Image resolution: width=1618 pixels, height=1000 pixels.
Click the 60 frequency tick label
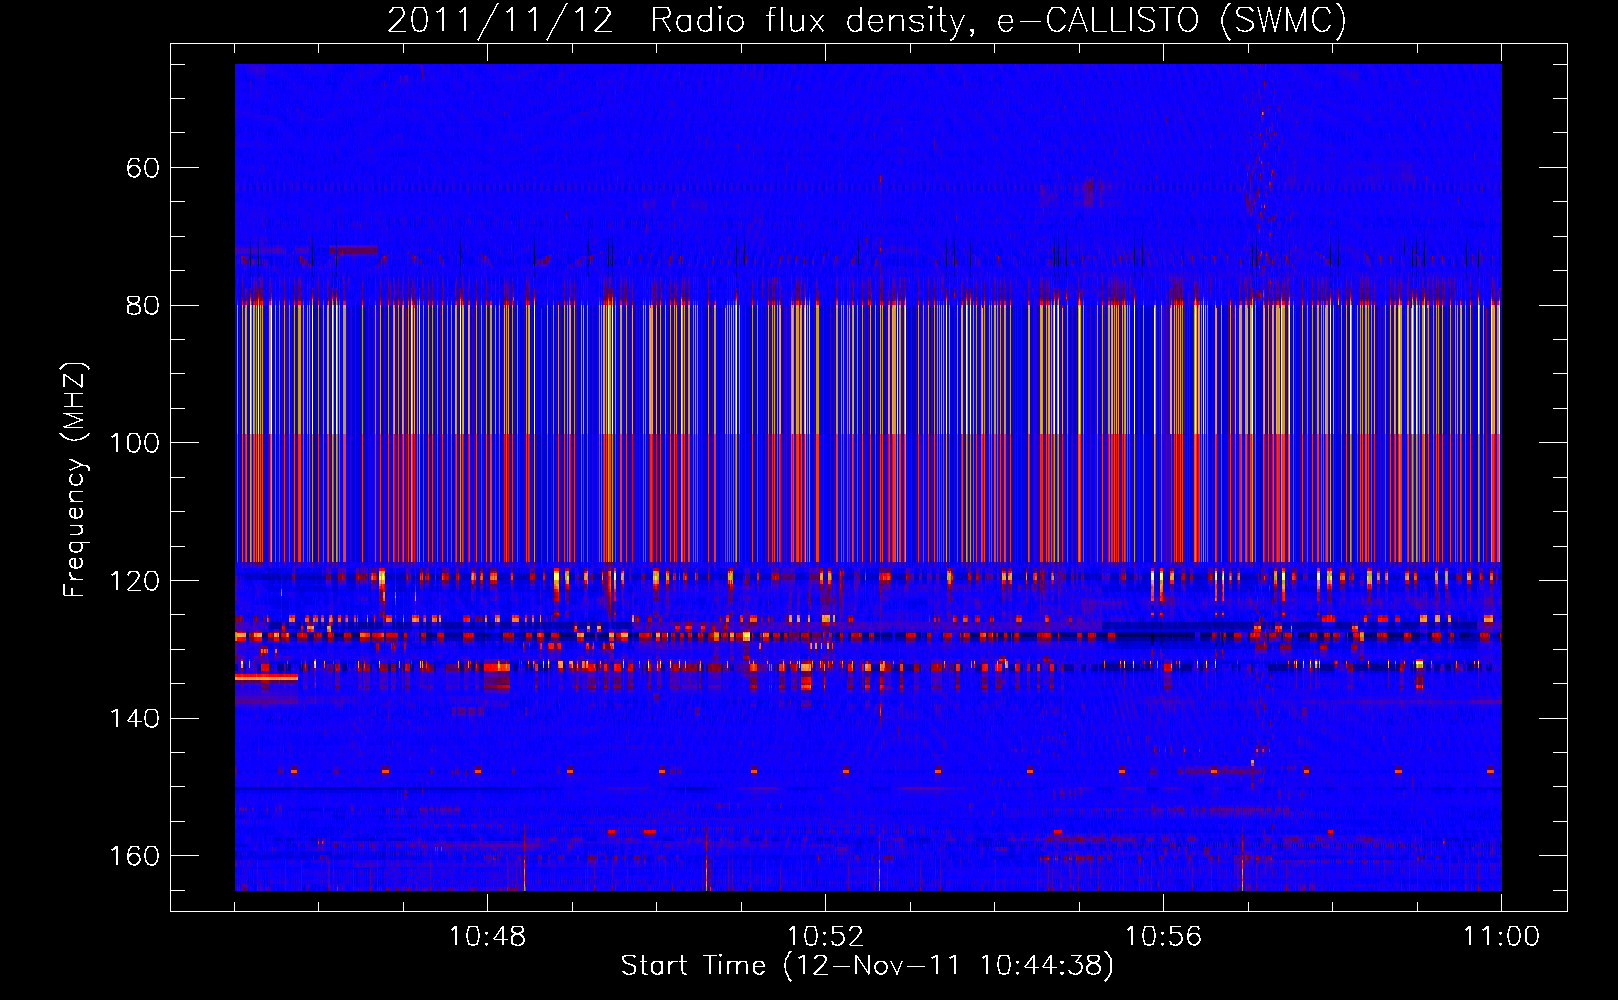[142, 168]
